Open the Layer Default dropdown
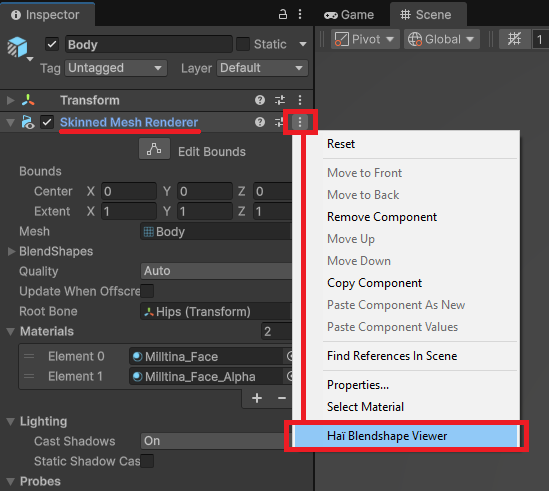The image size is (549, 491). tap(262, 68)
